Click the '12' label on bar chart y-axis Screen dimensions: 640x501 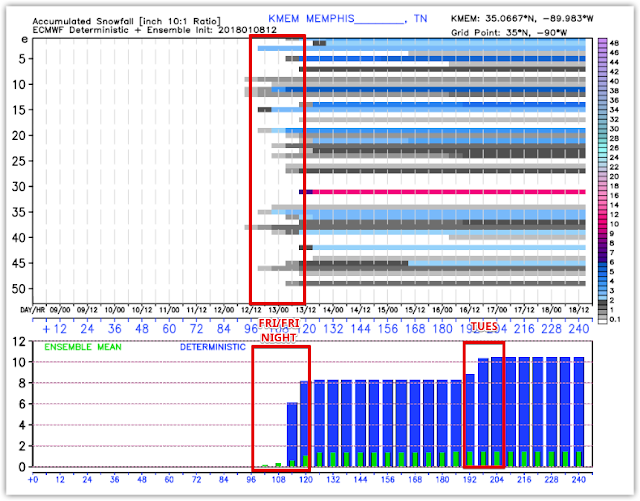(19, 341)
